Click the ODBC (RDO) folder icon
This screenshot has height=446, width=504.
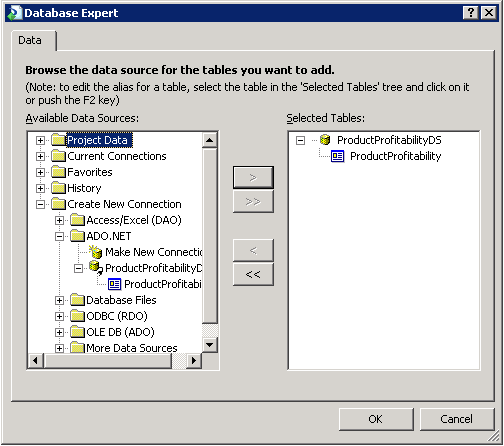point(77,316)
